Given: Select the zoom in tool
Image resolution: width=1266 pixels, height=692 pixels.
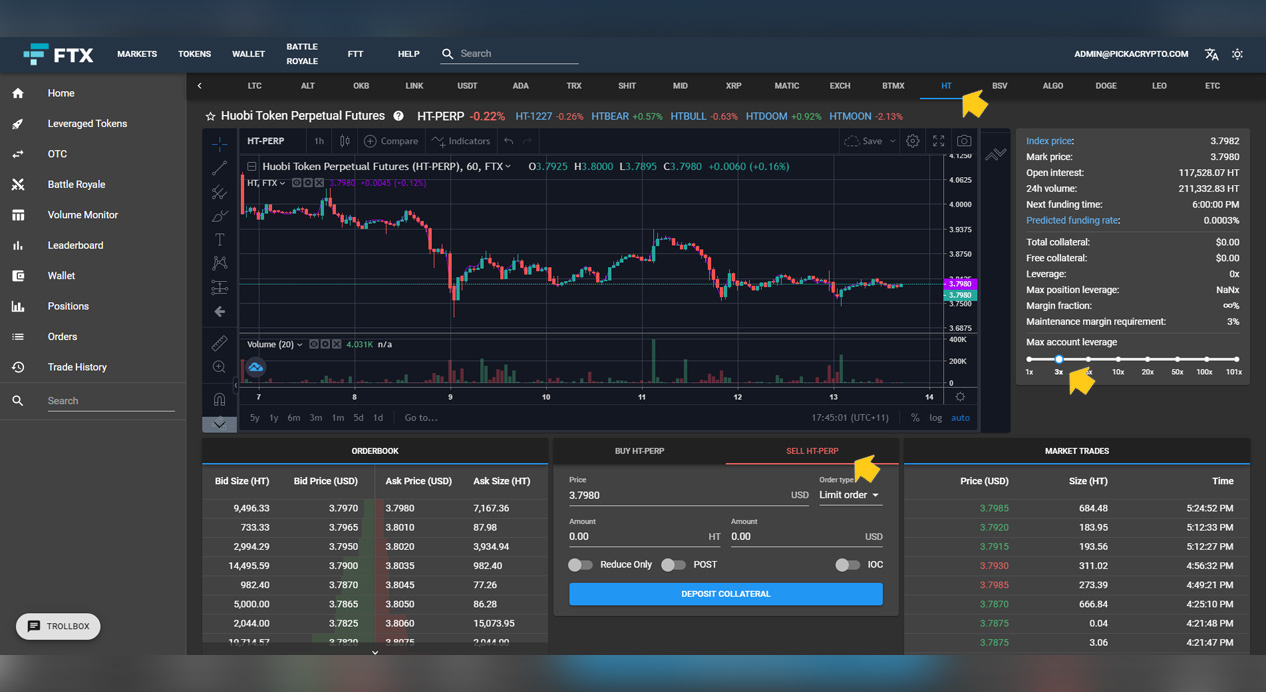Looking at the screenshot, I should [219, 368].
